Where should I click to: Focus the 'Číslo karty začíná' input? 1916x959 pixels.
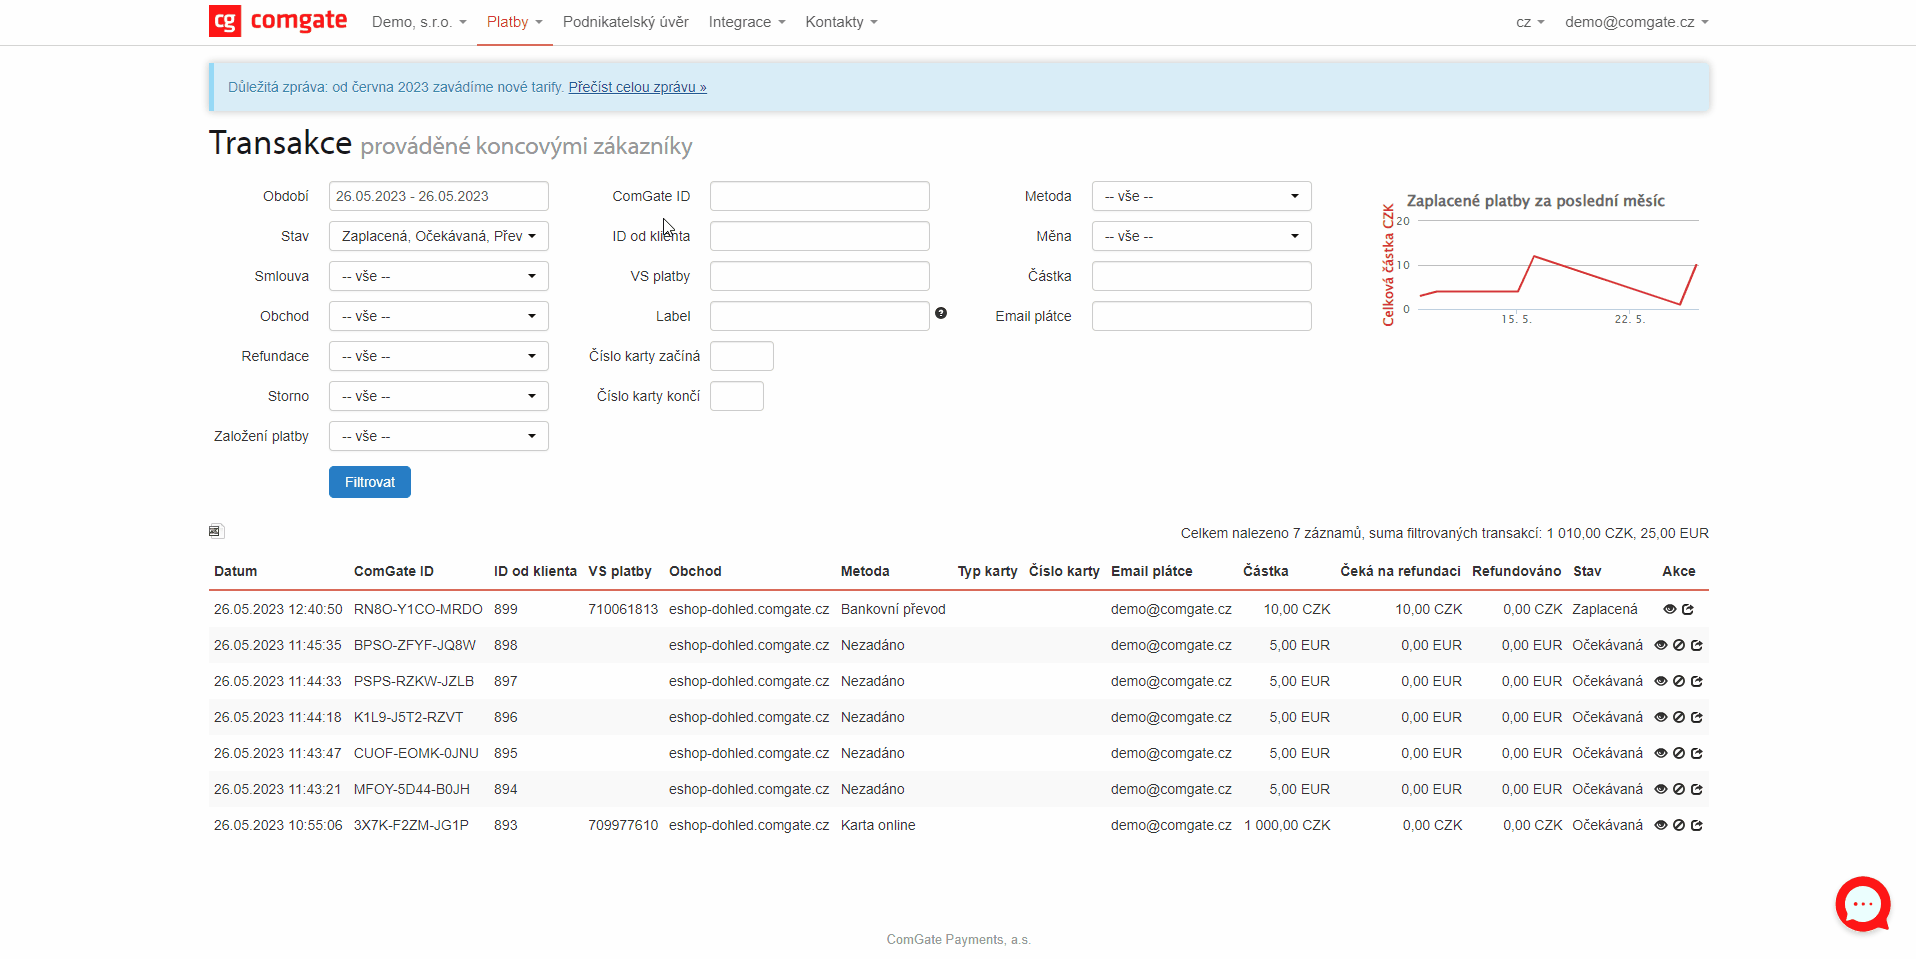pyautogui.click(x=742, y=356)
